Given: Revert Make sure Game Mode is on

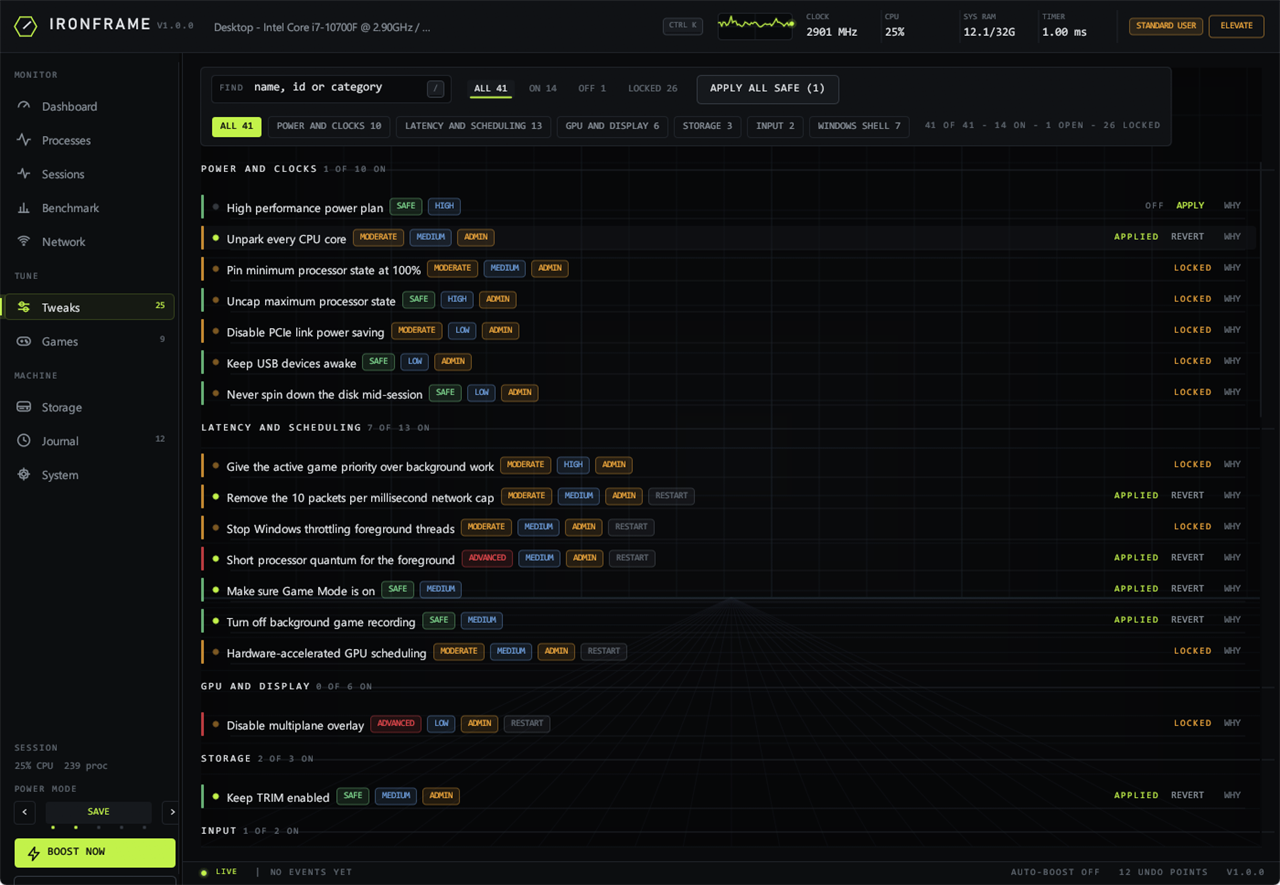Looking at the screenshot, I should (x=1187, y=589).
